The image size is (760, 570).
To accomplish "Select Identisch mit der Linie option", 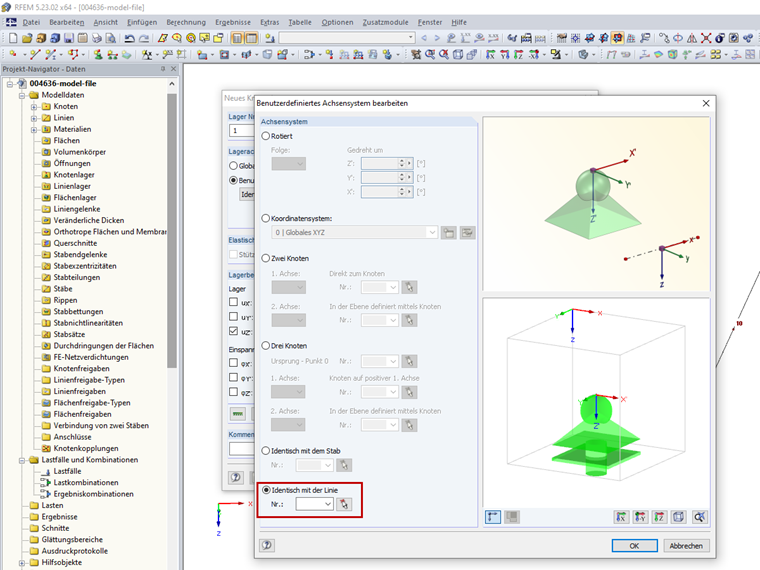I will [x=266, y=490].
